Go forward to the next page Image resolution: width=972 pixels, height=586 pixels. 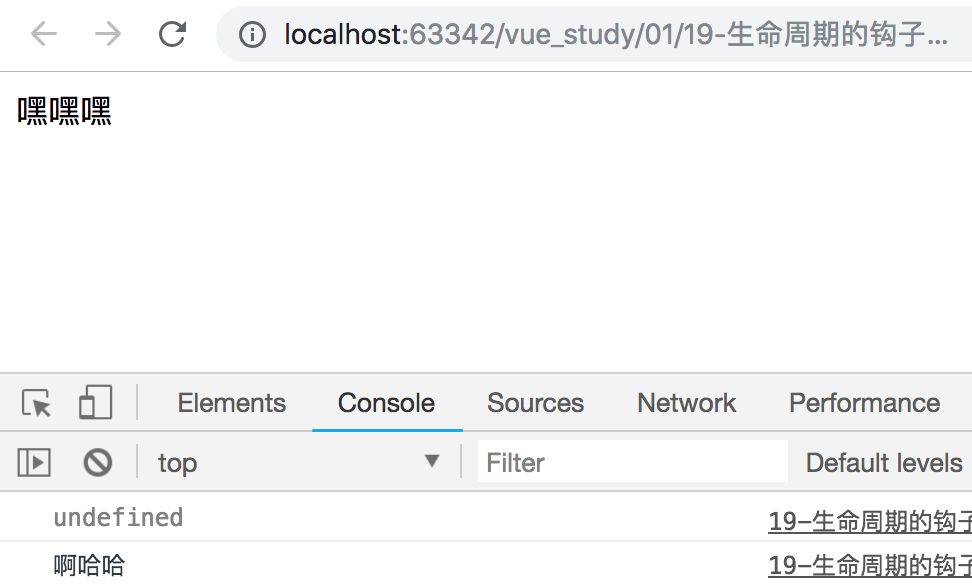[108, 33]
